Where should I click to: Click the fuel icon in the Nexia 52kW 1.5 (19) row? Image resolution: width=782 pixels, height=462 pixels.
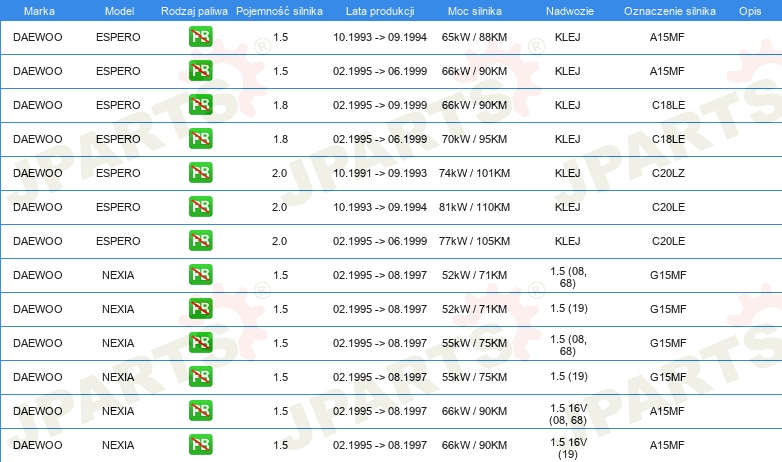[200, 308]
